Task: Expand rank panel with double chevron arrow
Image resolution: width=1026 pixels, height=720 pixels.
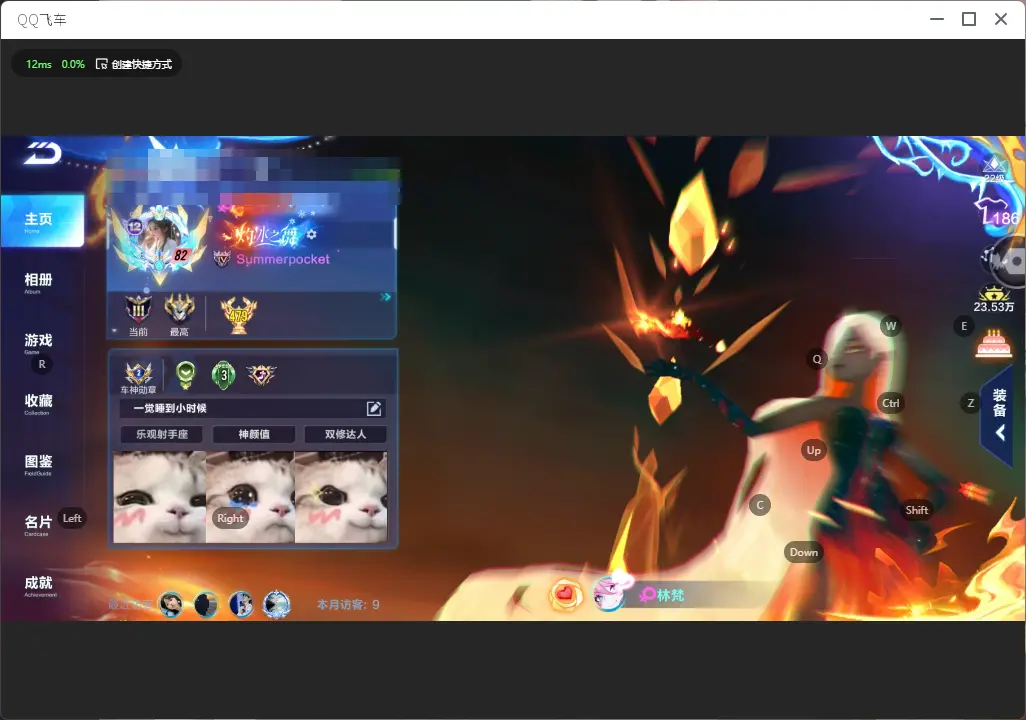Action: [386, 297]
